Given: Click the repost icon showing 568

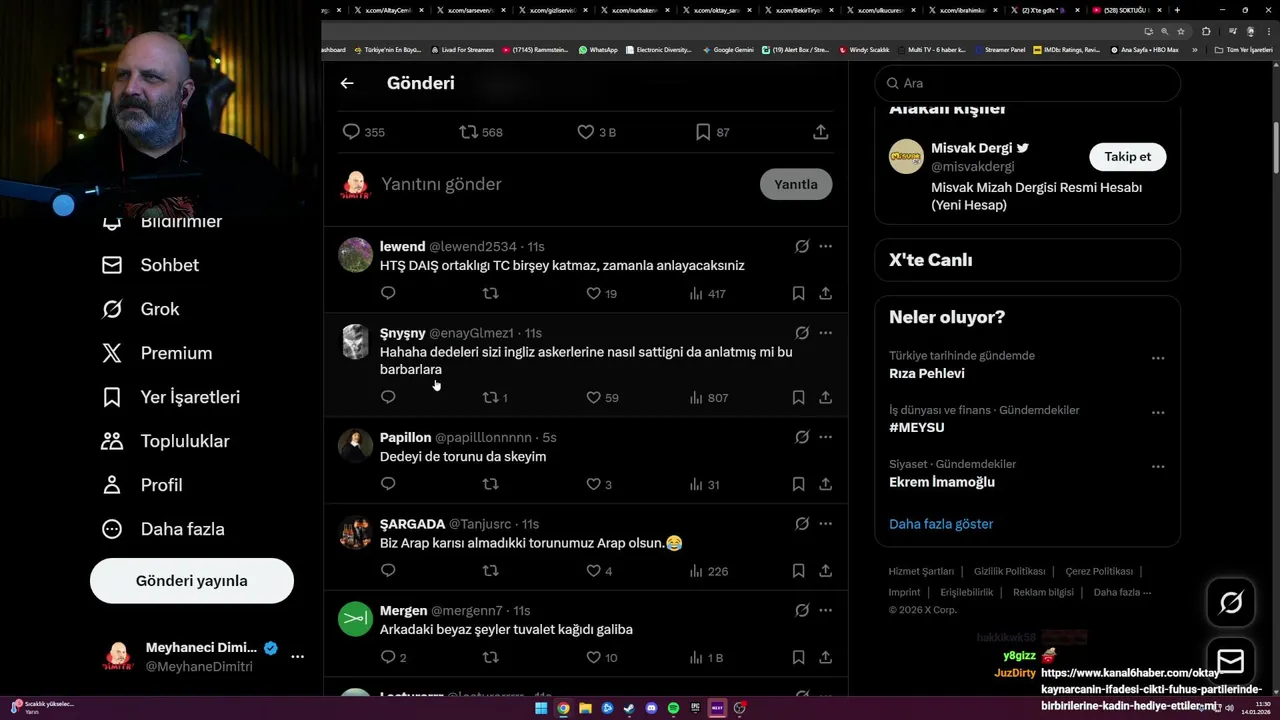Looking at the screenshot, I should (x=468, y=132).
